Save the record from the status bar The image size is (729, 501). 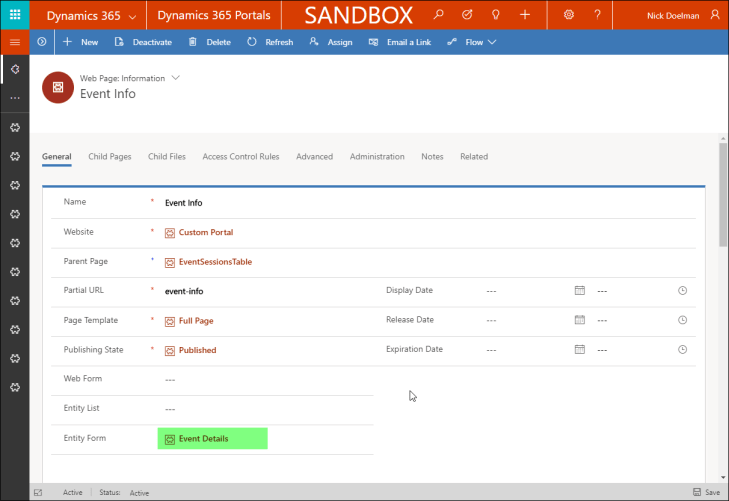click(x=707, y=492)
